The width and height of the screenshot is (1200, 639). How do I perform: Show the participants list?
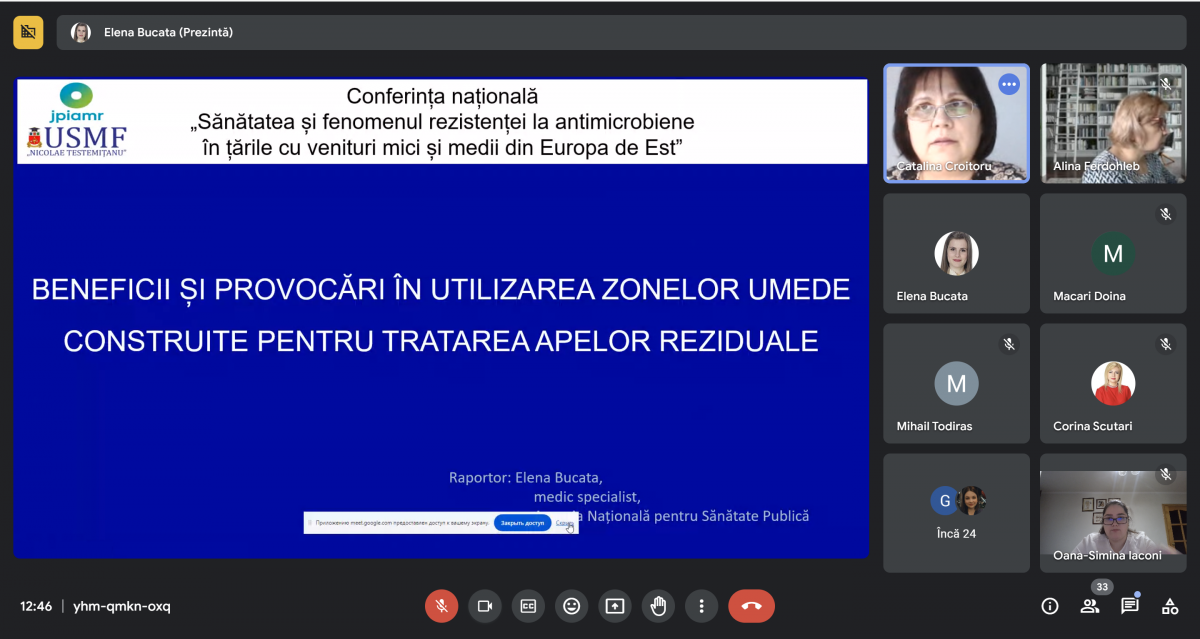[1089, 606]
